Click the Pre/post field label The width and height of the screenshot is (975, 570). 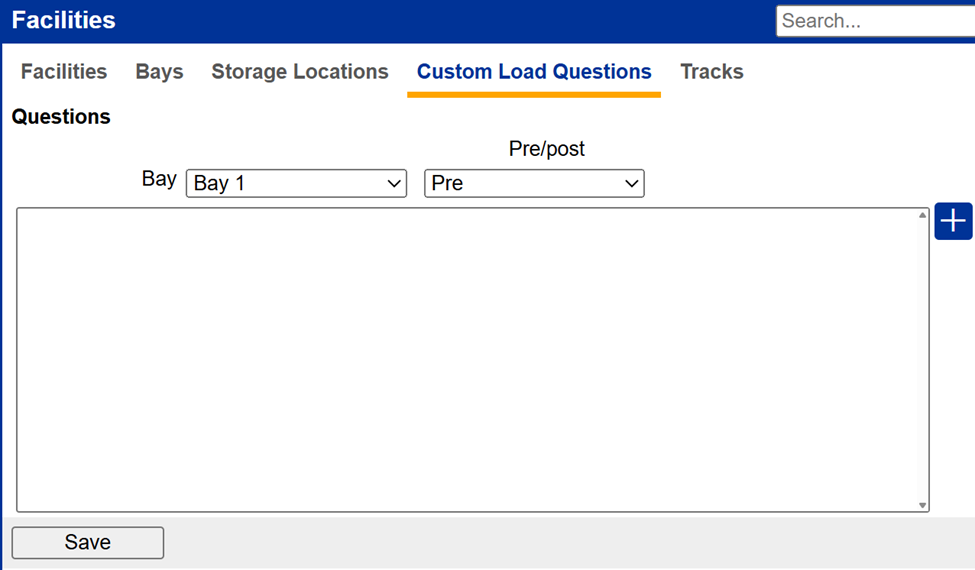547,149
